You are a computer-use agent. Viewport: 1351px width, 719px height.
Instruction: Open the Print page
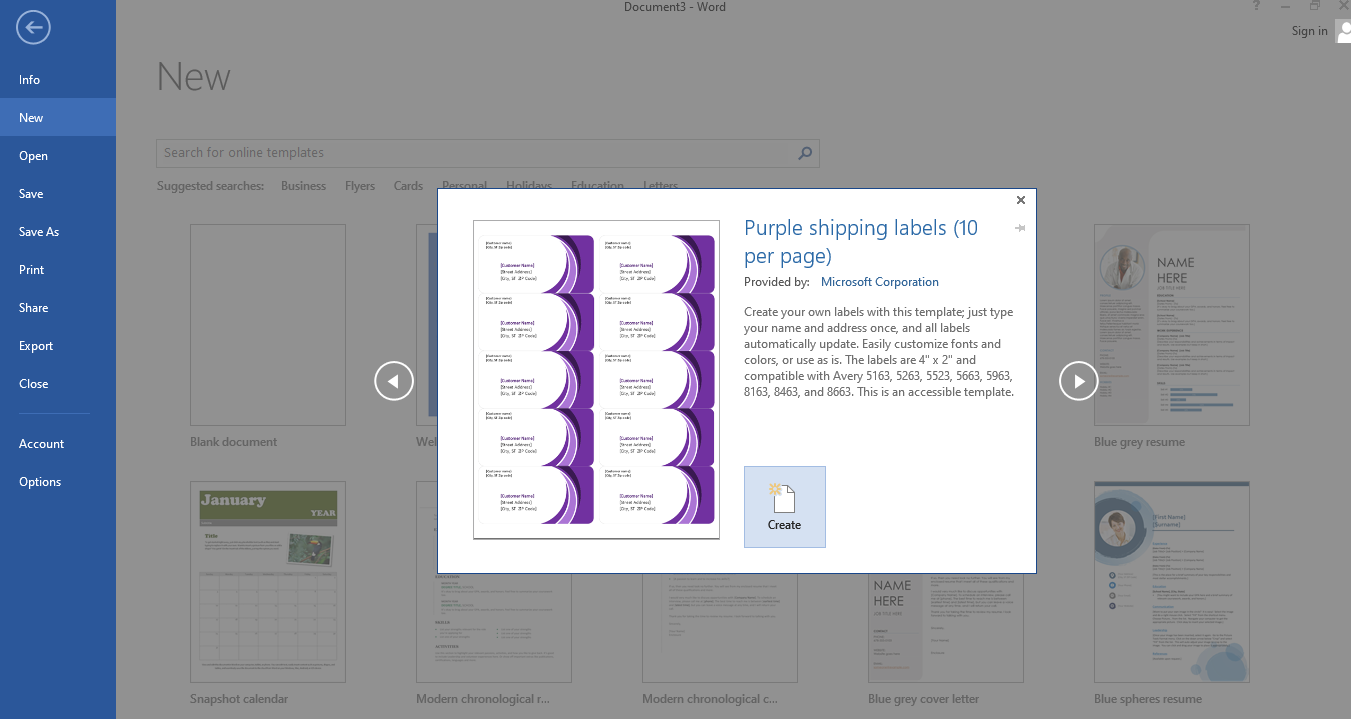[x=58, y=270]
